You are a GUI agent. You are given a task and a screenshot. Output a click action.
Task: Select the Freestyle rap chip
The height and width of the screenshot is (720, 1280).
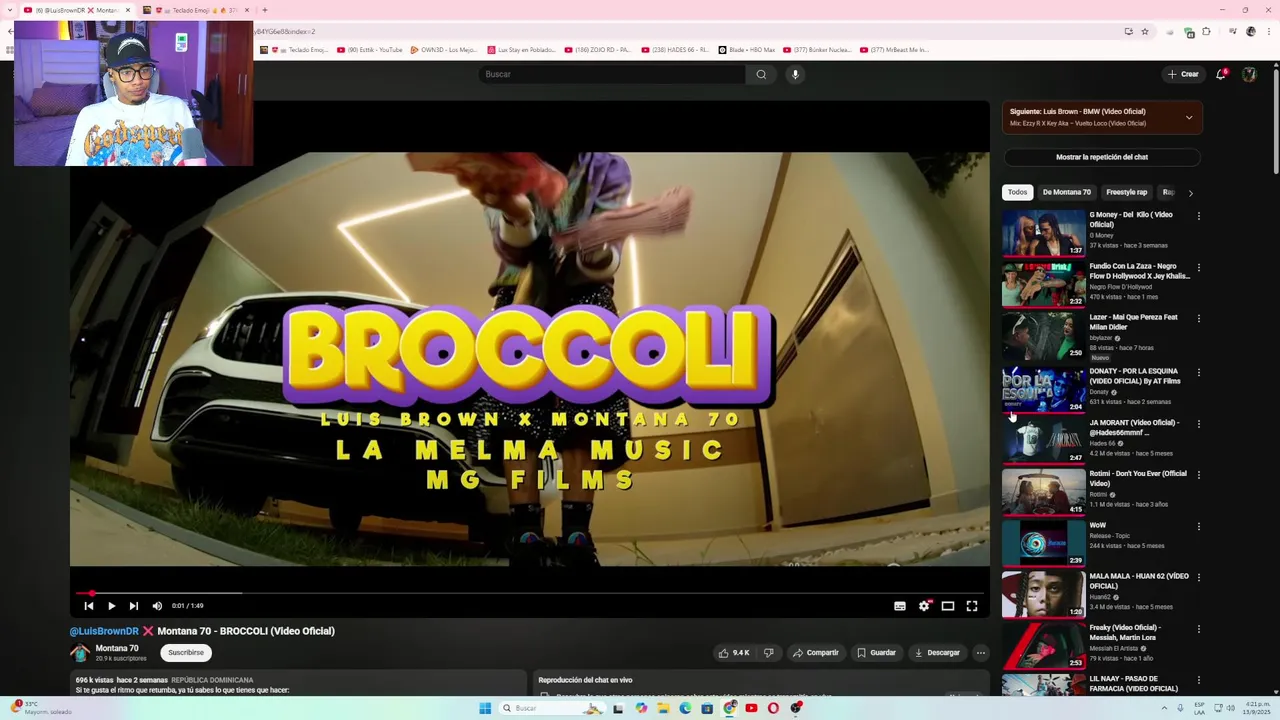click(x=1126, y=192)
